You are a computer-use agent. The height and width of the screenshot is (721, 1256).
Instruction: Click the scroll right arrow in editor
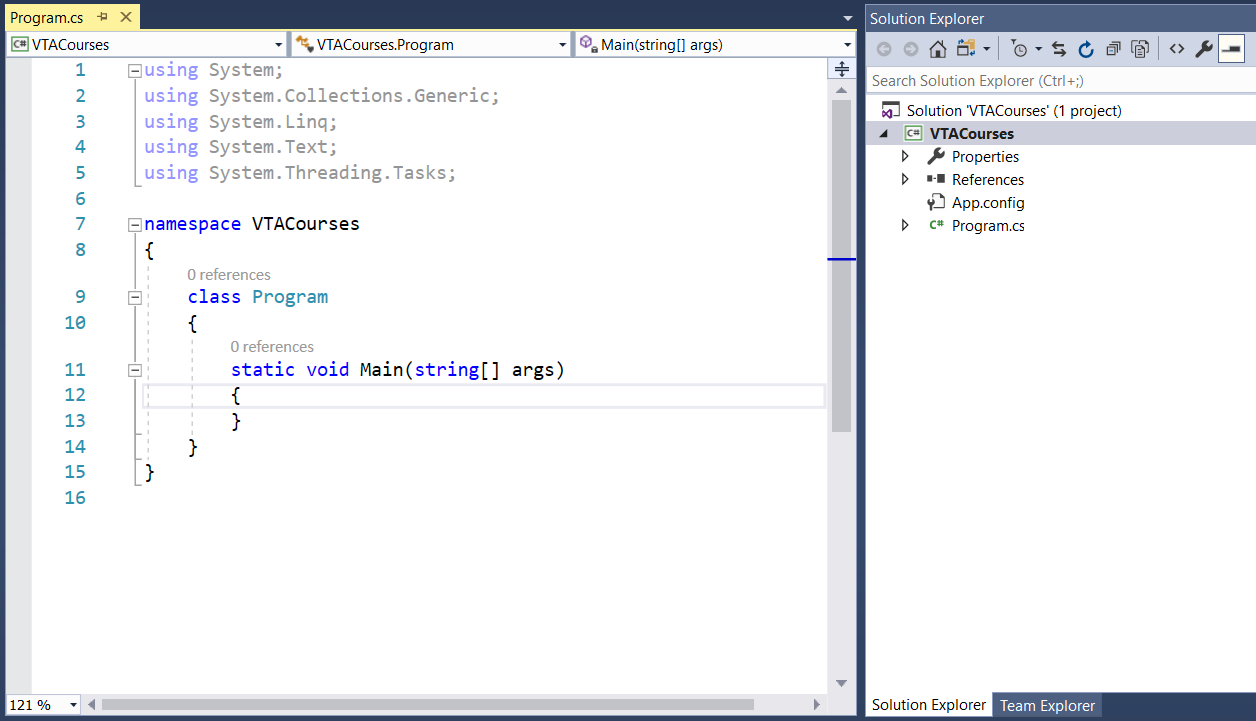pos(818,705)
